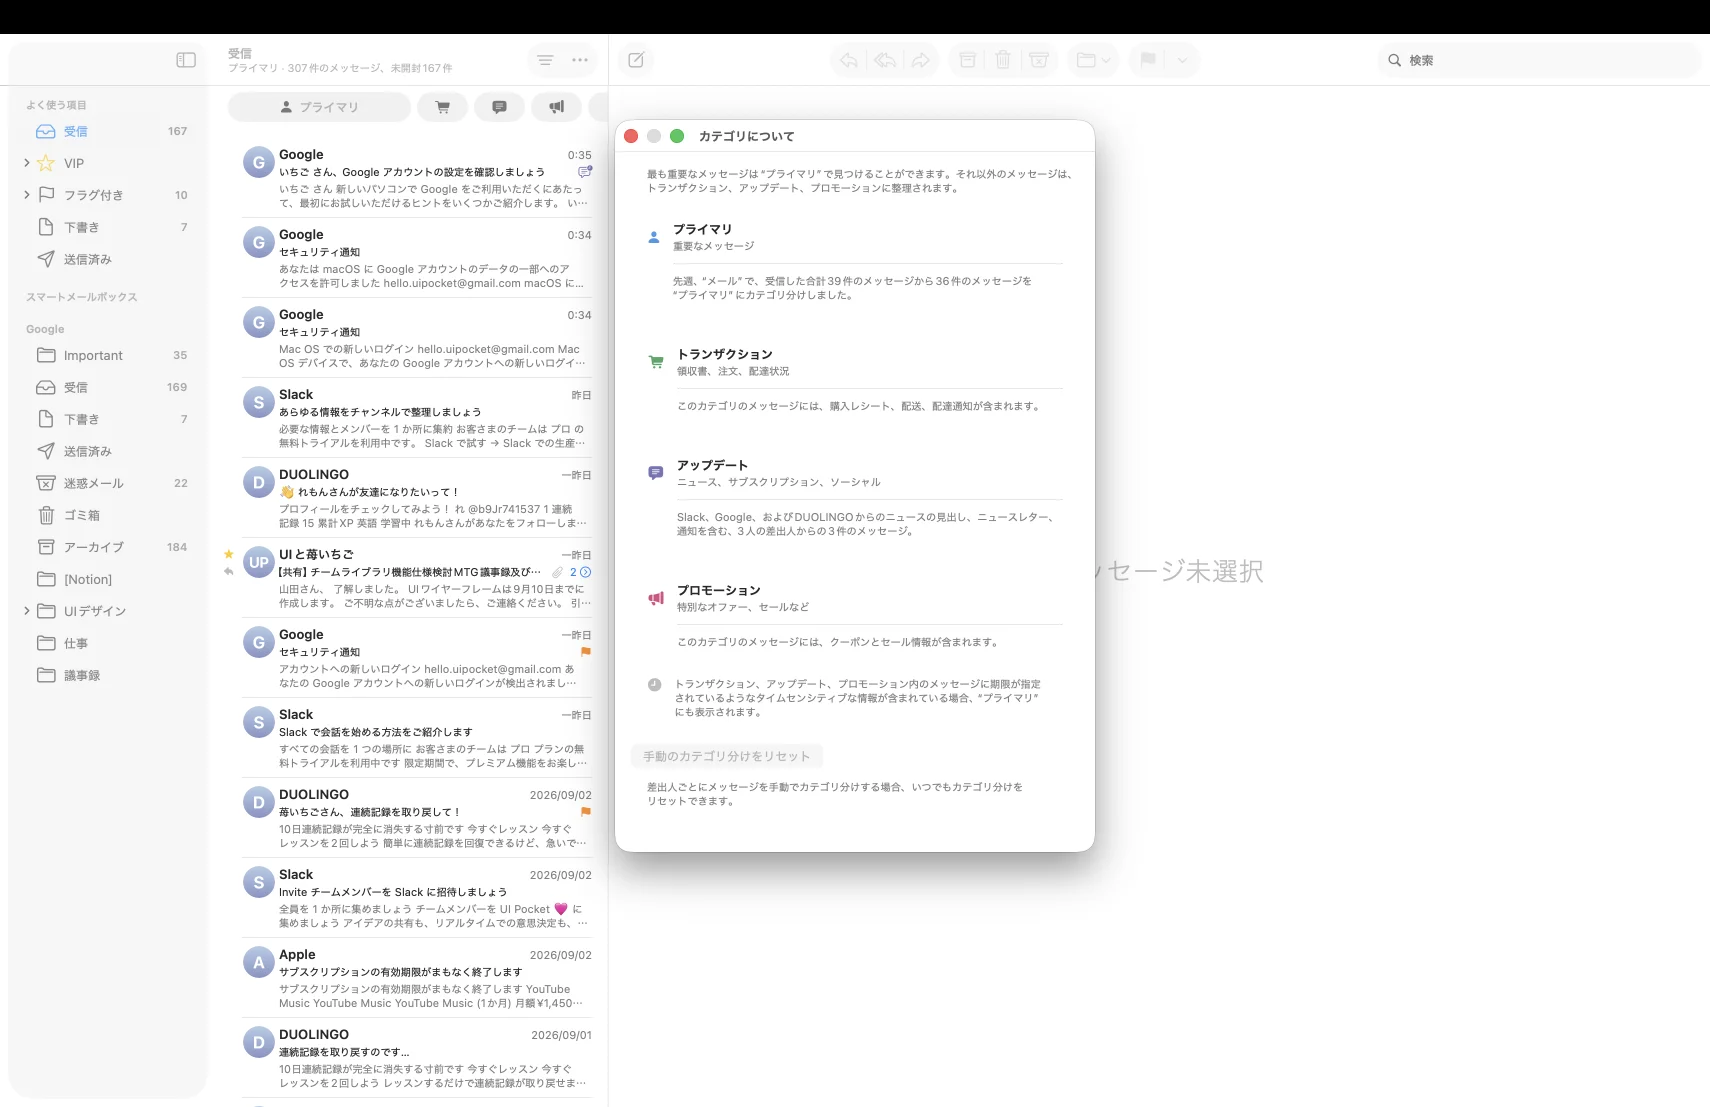1710x1107 pixels.
Task: Open favorites 下書き with 7 drafts
Action: (x=108, y=227)
